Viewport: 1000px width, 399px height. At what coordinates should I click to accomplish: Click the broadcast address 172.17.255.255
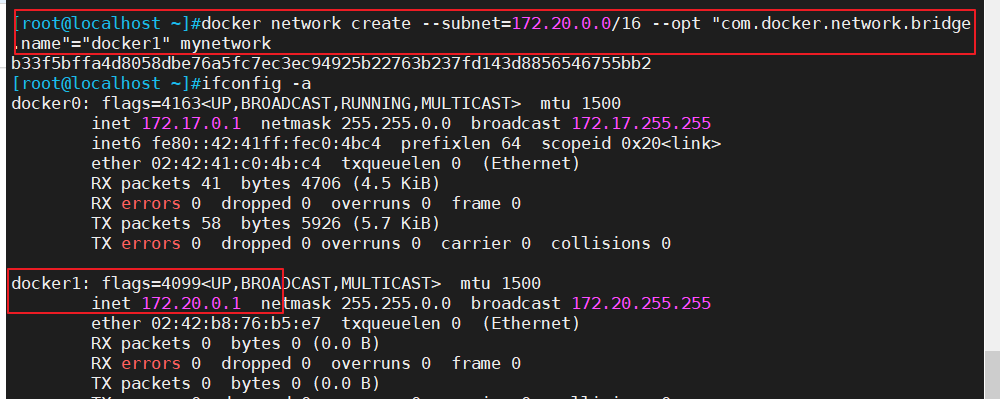[x=641, y=123]
